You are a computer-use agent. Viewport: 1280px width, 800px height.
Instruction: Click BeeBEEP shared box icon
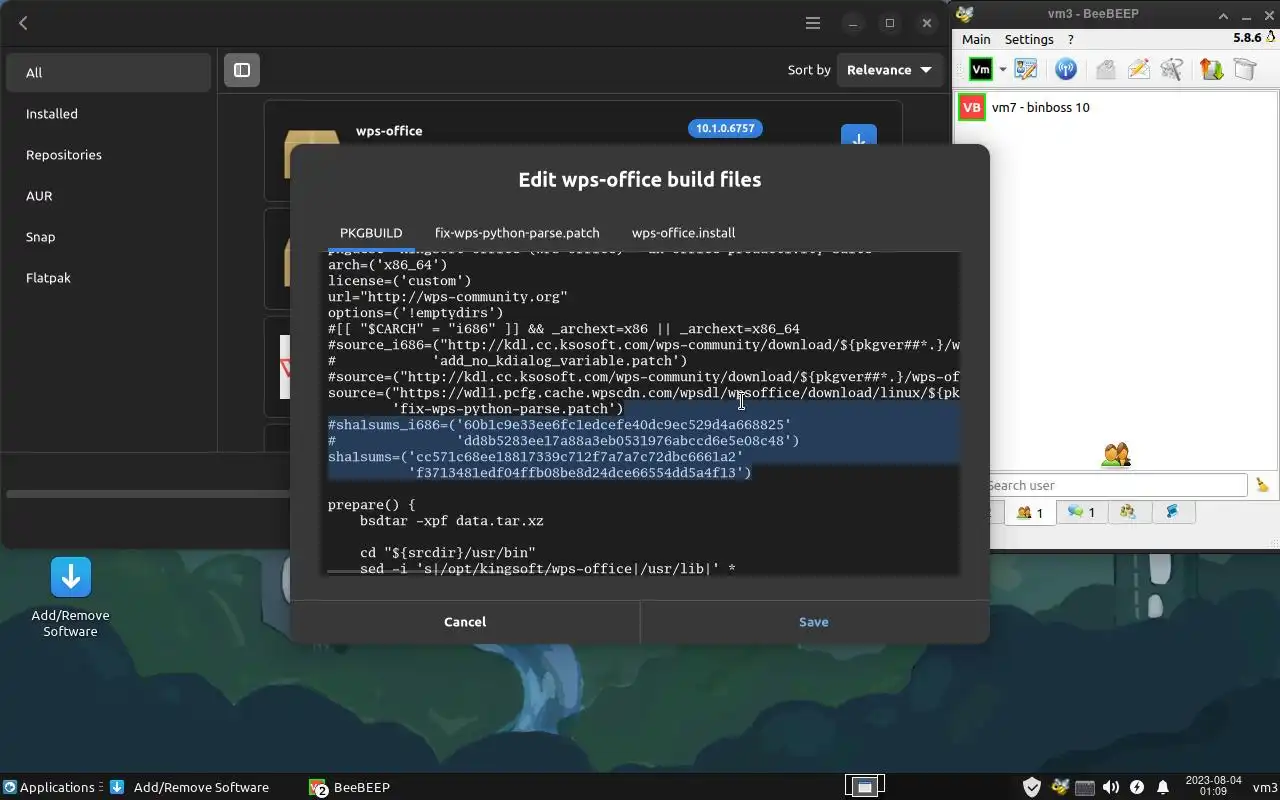pos(1245,69)
